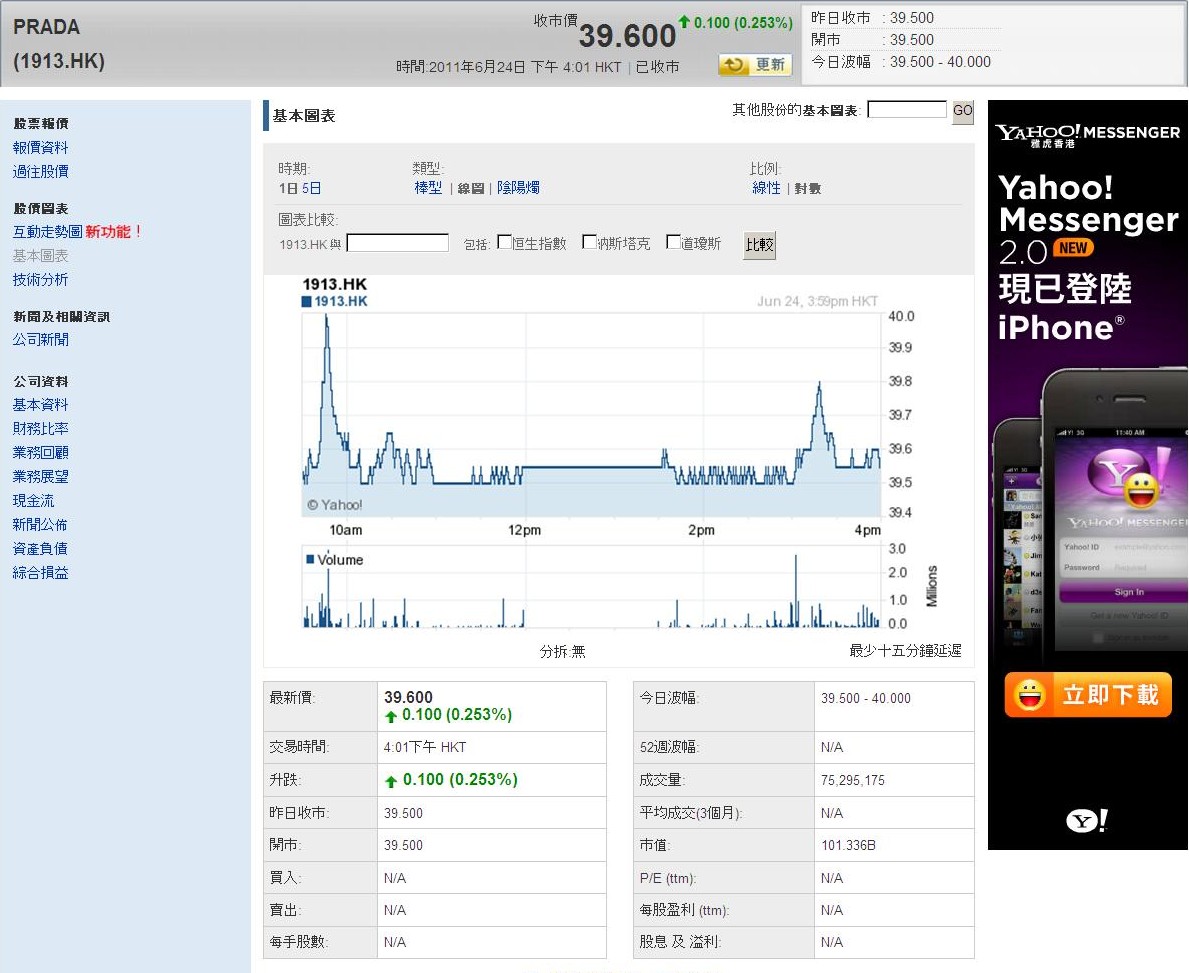Click the 市值 value 101.336B
This screenshot has height=973, width=1189.
point(848,845)
